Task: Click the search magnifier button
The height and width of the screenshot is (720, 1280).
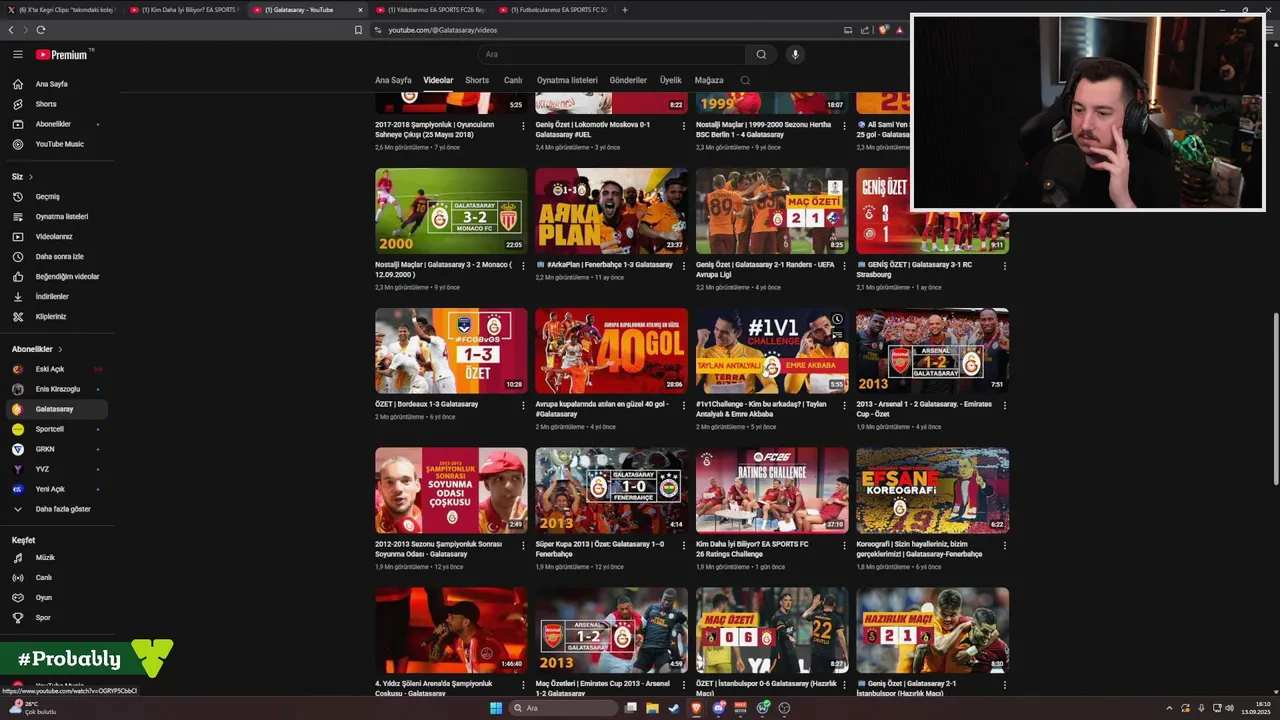Action: (761, 55)
